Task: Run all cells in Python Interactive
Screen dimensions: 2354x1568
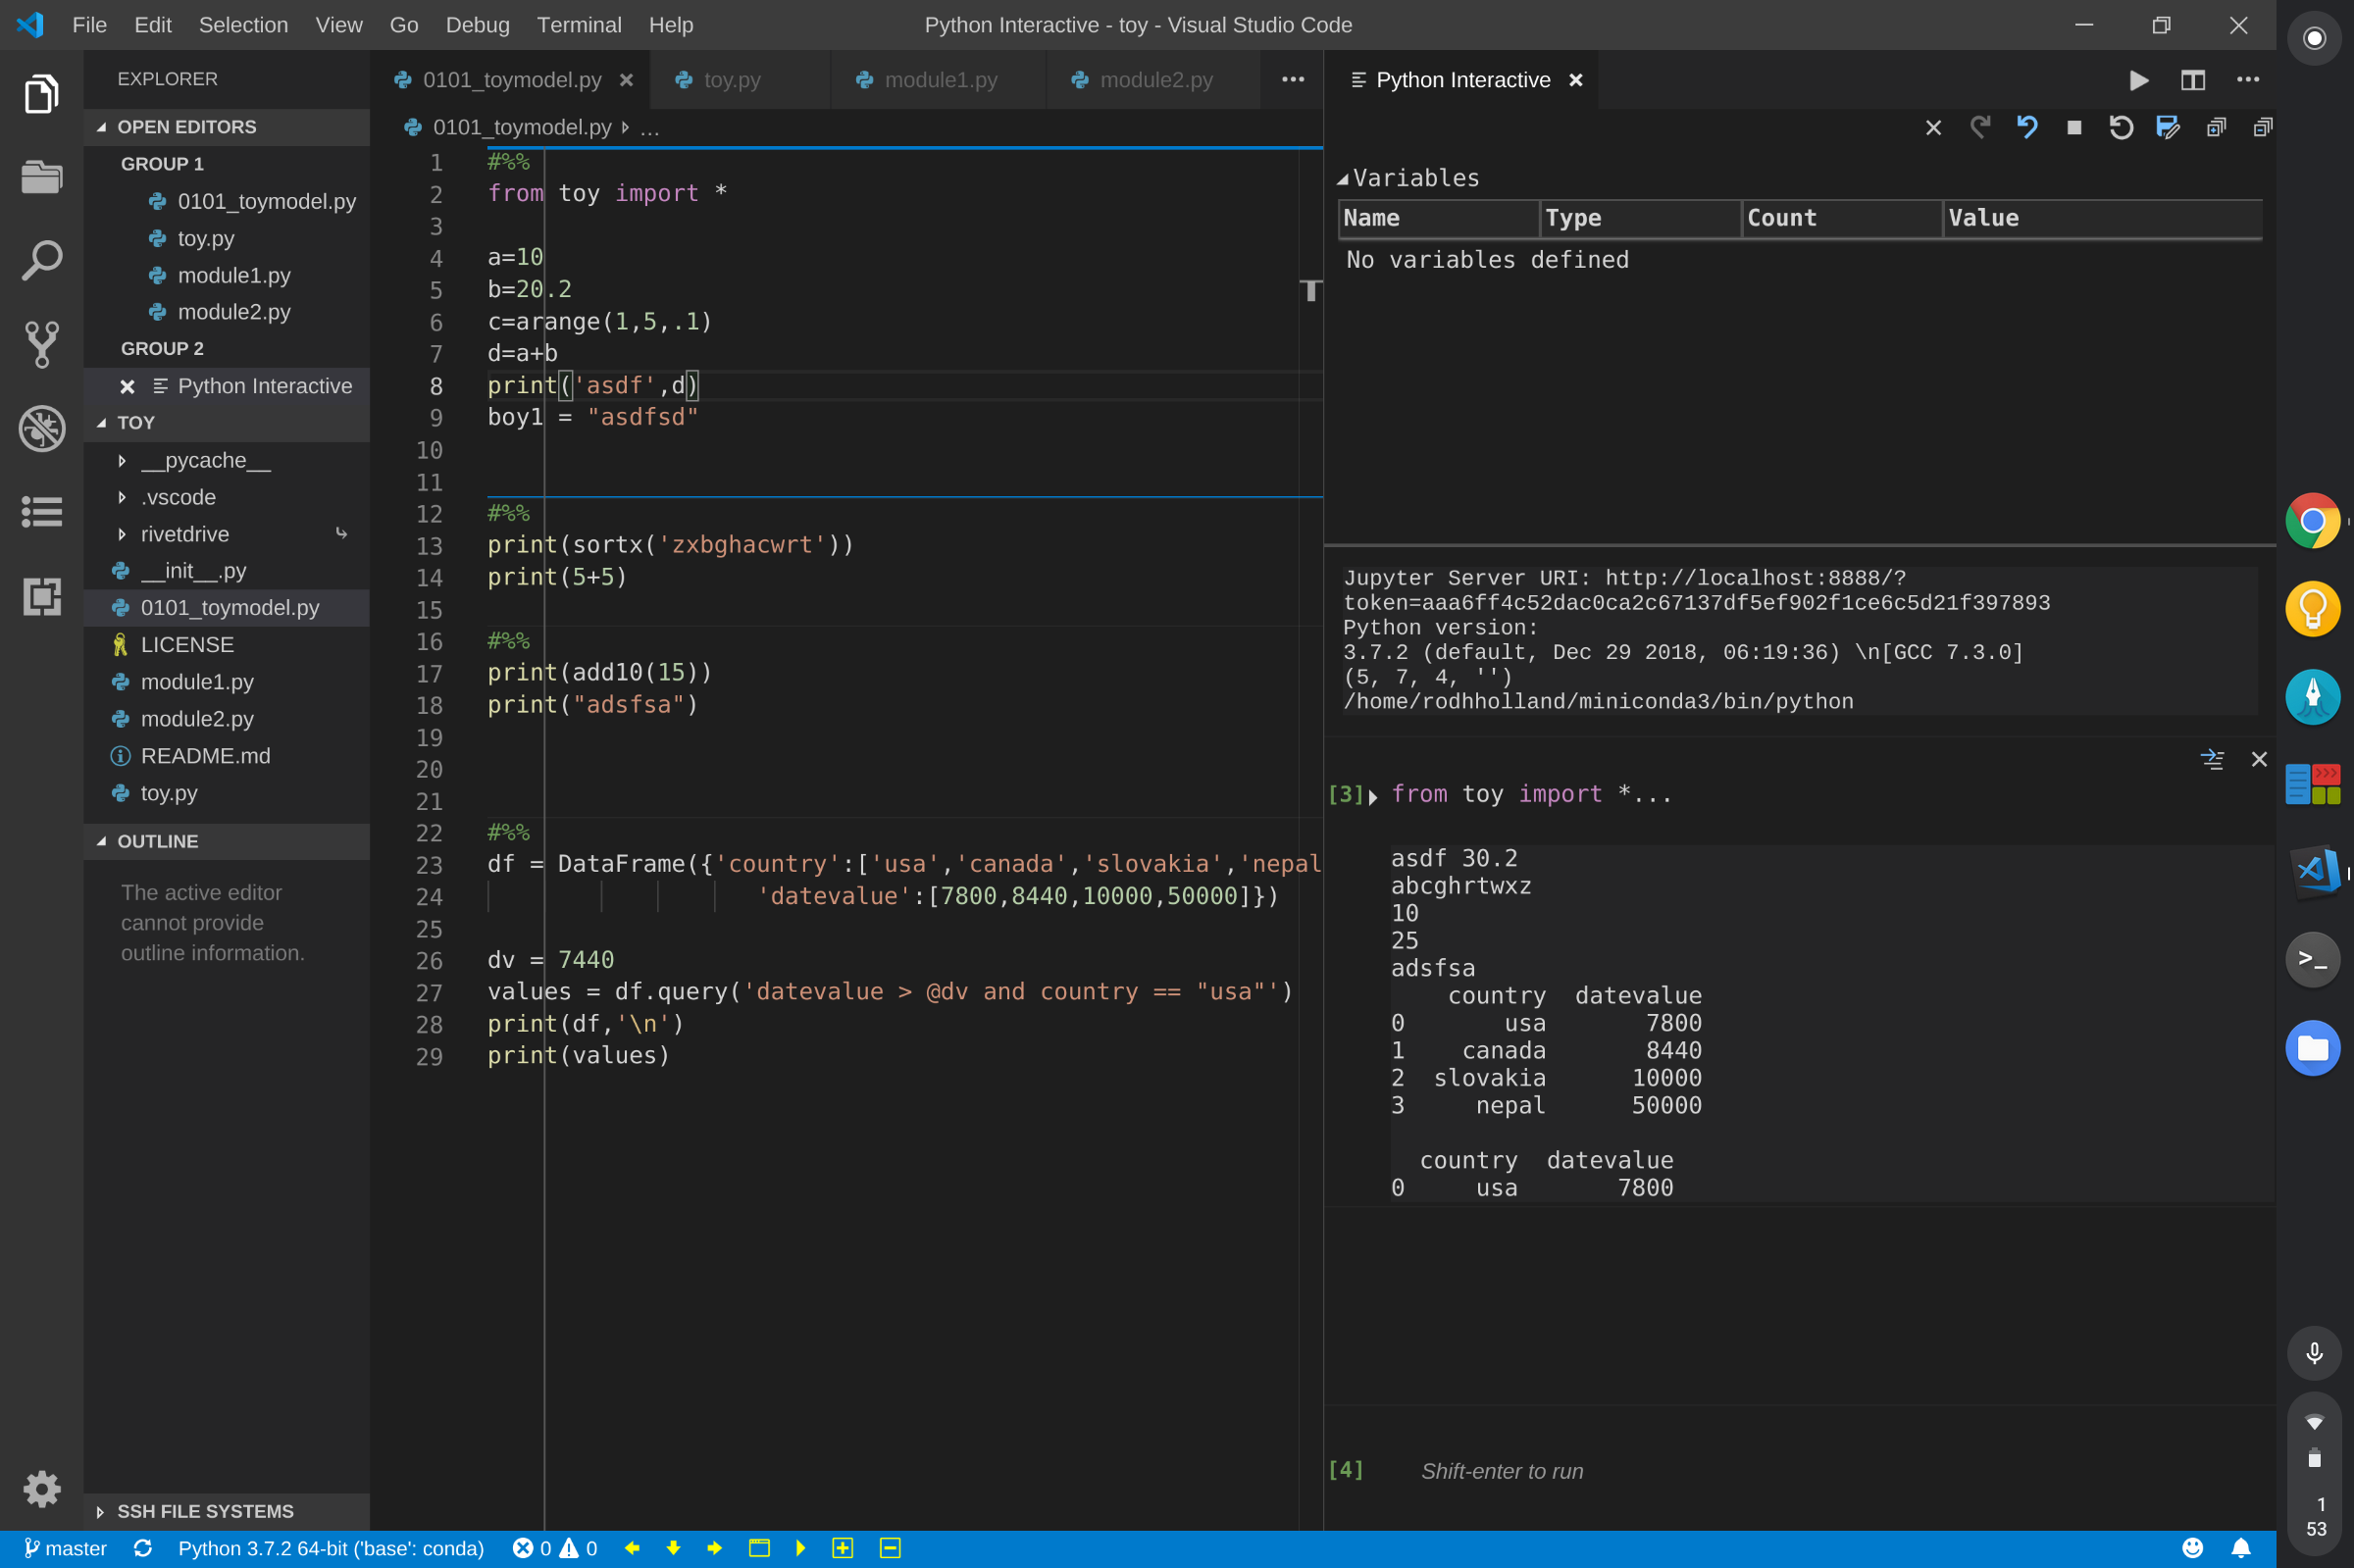Action: [2139, 80]
